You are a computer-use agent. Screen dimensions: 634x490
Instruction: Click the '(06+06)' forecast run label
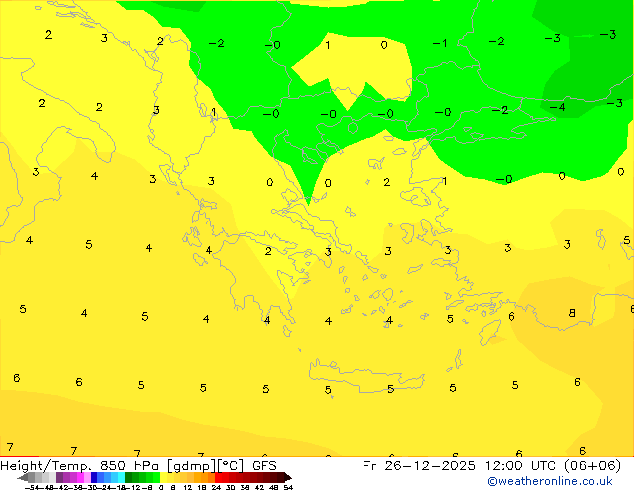tap(592, 466)
